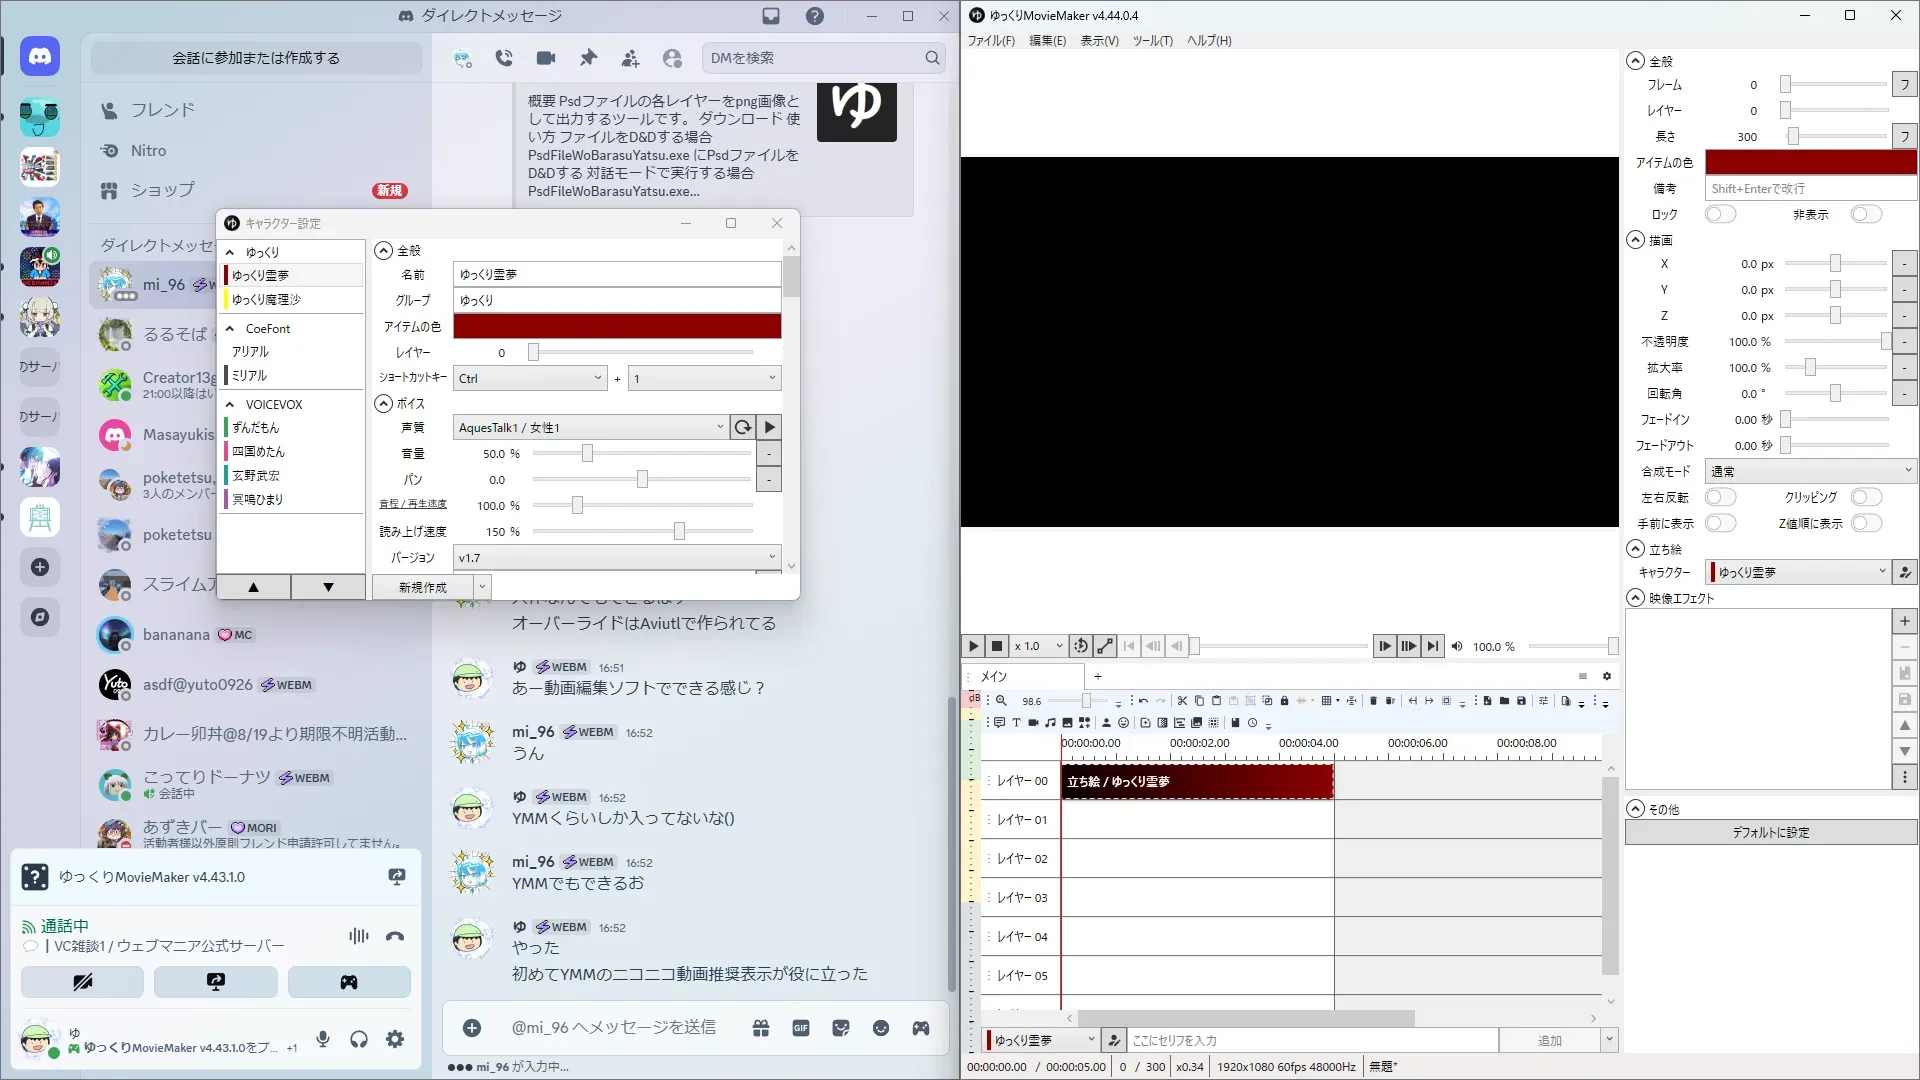Viewport: 1920px width, 1080px height.
Task: Open pinned messages in Discord header
Action: click(588, 58)
